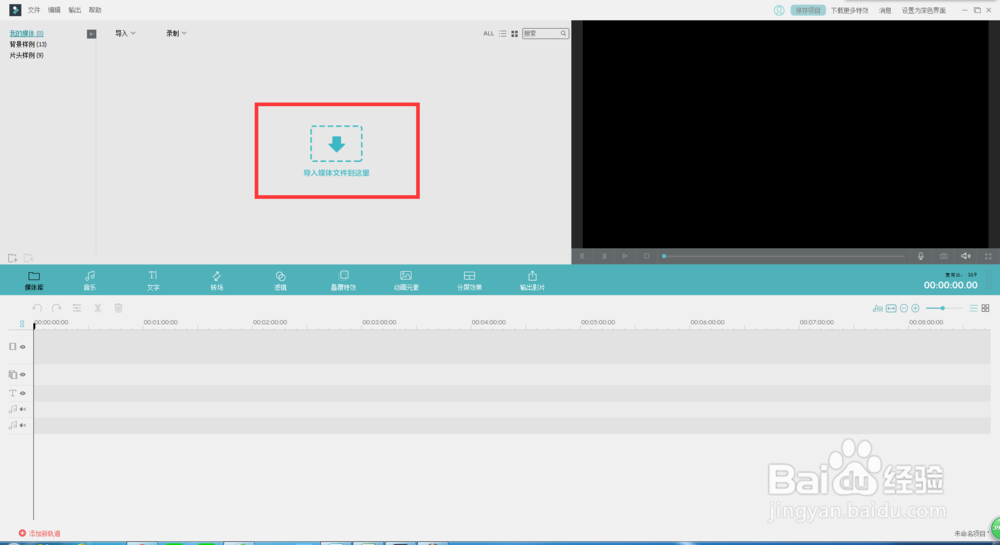Click the microphone voiceover icon

[920, 256]
